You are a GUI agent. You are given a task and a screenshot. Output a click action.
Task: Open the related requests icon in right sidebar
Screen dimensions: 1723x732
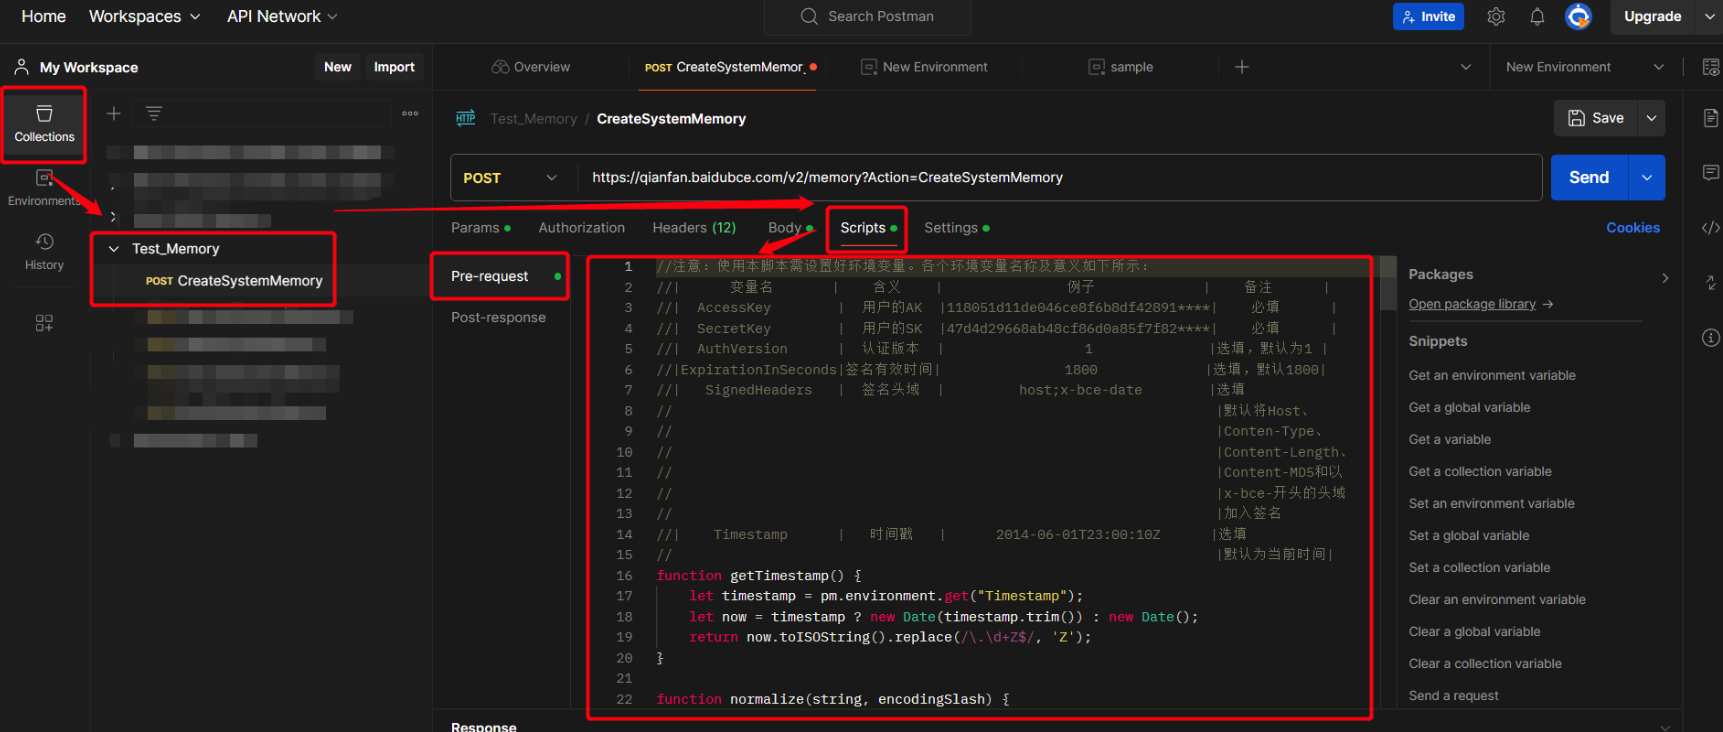pyautogui.click(x=1711, y=283)
